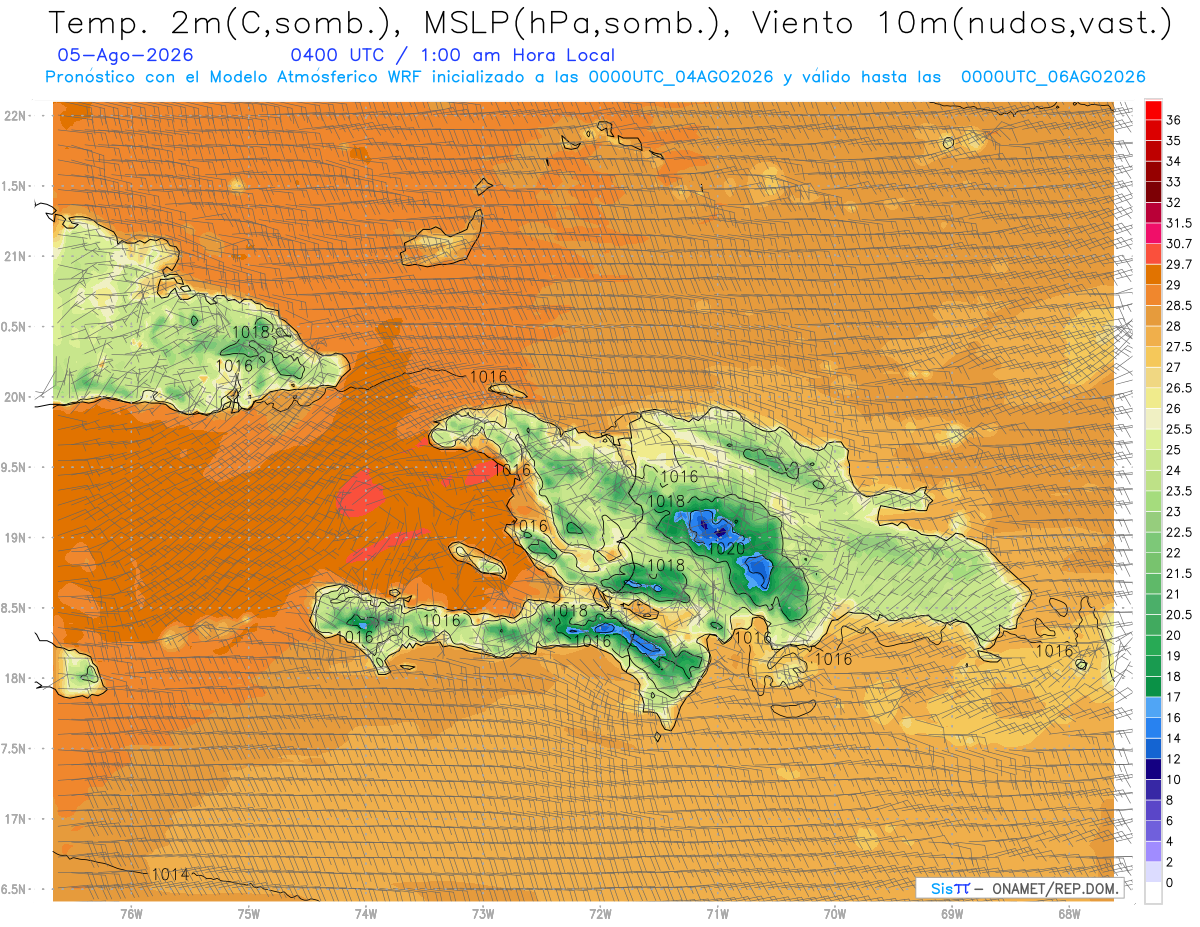Click legend value 12
Viewport: 1200px width, 927px height.
tap(1173, 759)
